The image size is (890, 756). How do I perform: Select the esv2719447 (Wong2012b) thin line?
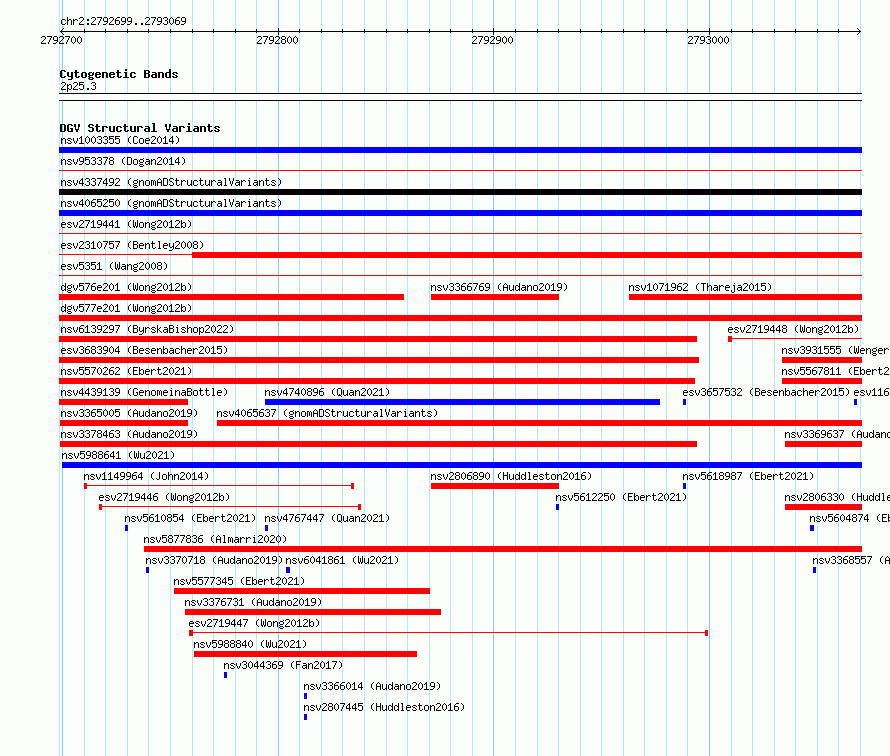448,633
